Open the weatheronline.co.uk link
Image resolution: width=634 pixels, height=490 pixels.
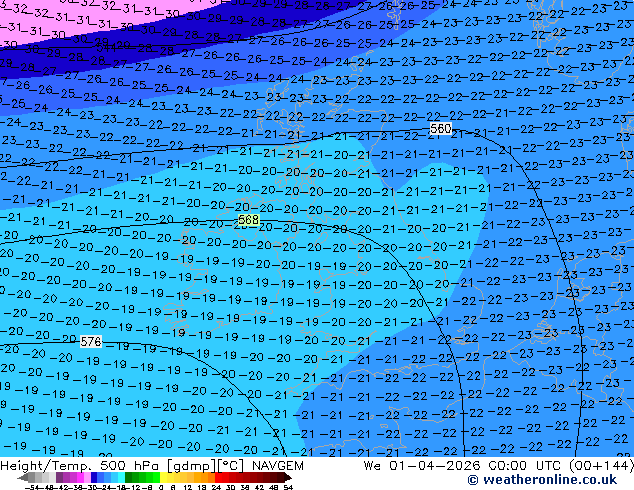click(x=542, y=480)
